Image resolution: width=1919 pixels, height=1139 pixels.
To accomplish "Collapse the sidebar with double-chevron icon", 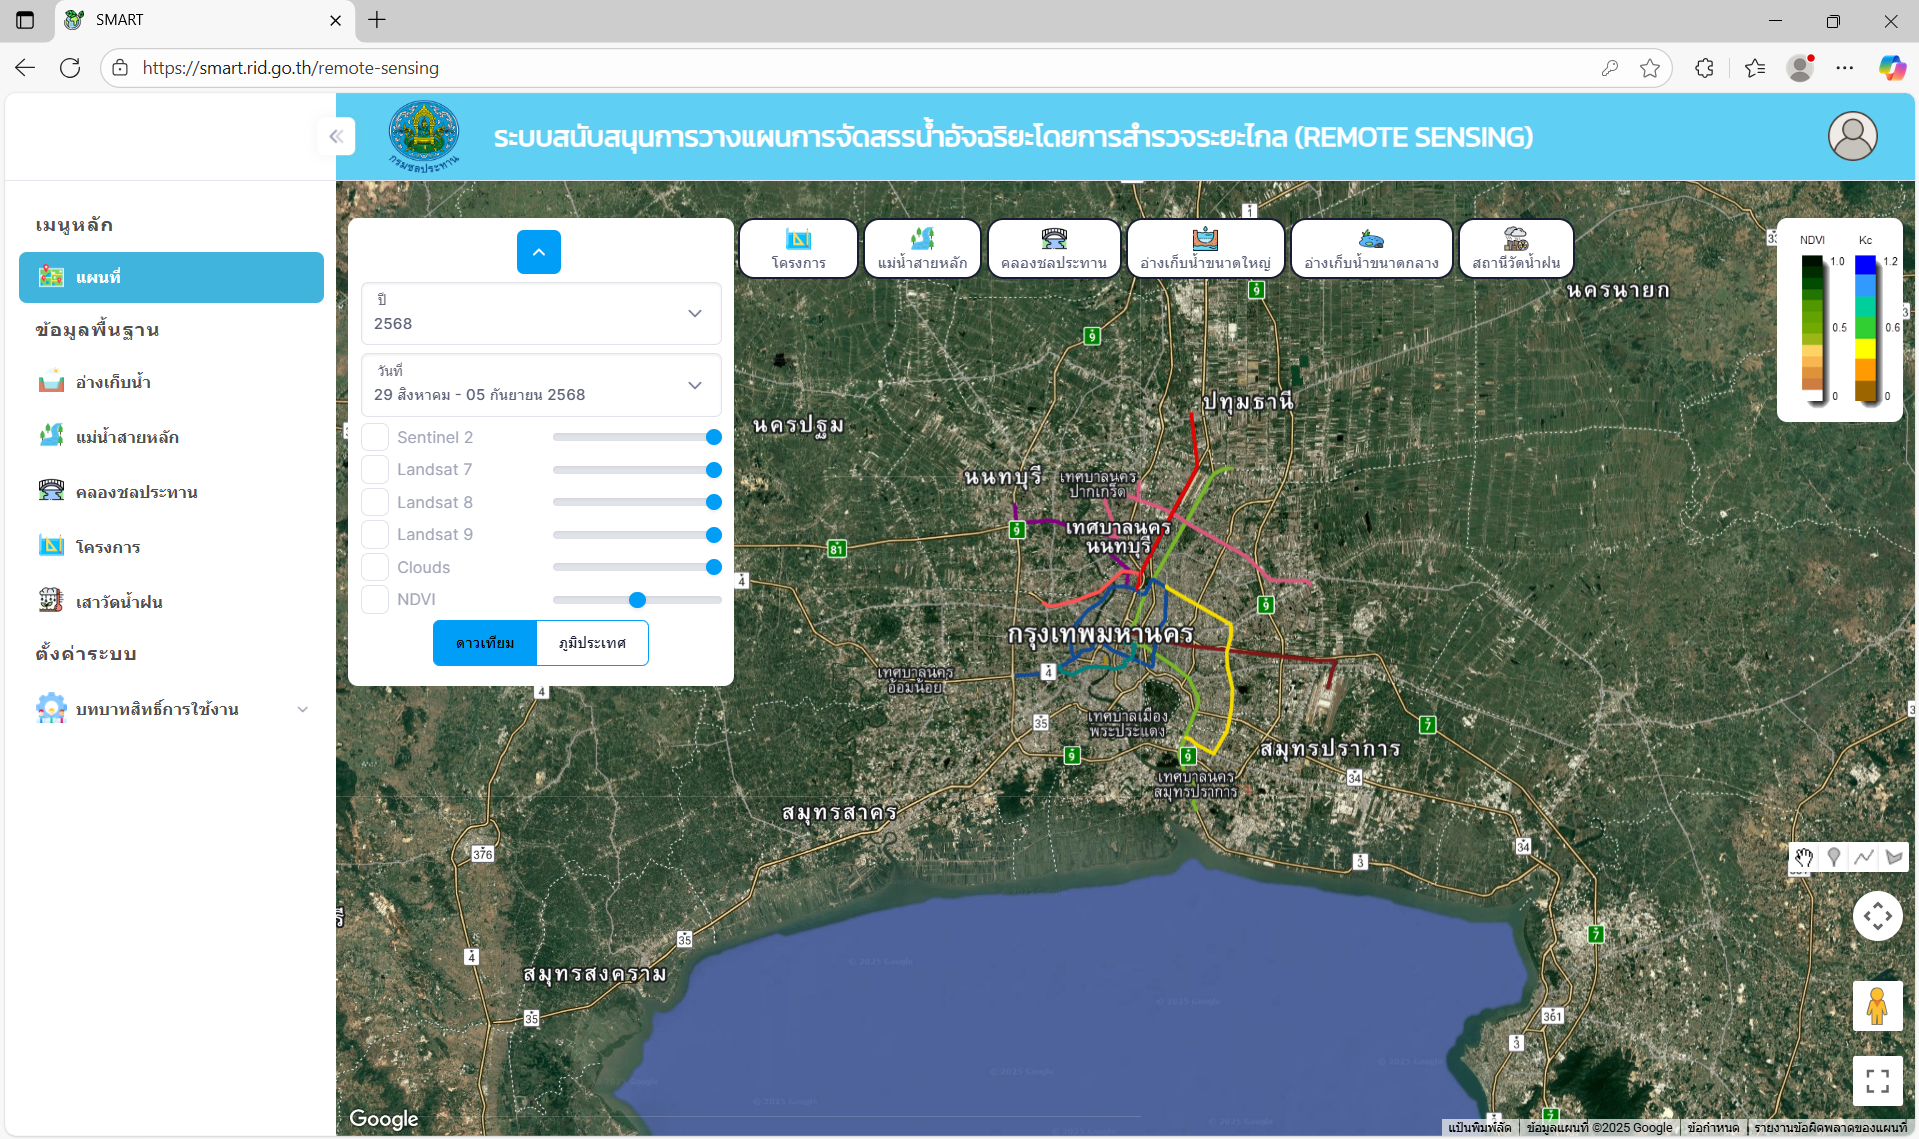I will (x=336, y=136).
